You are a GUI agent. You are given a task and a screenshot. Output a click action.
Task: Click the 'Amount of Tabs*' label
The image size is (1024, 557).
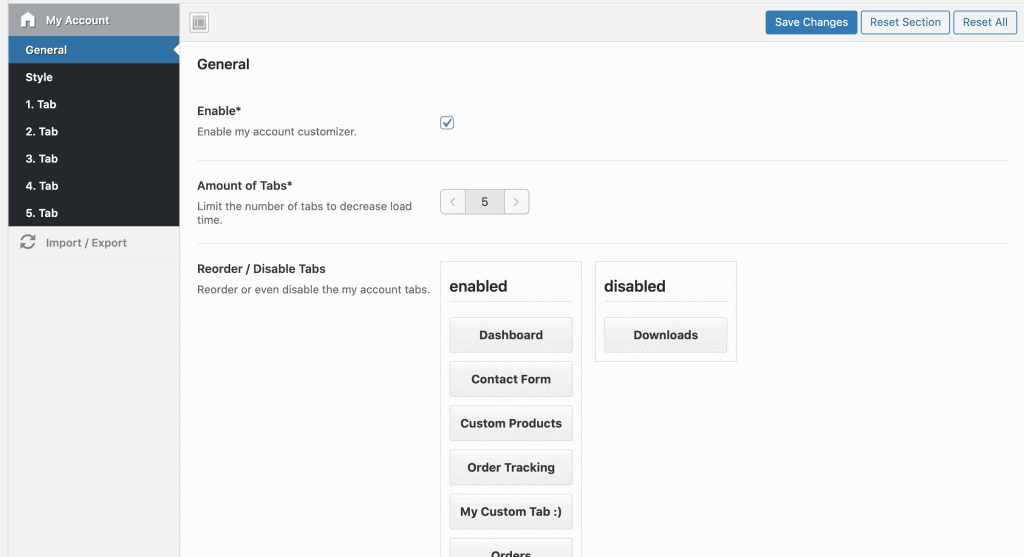tap(245, 185)
